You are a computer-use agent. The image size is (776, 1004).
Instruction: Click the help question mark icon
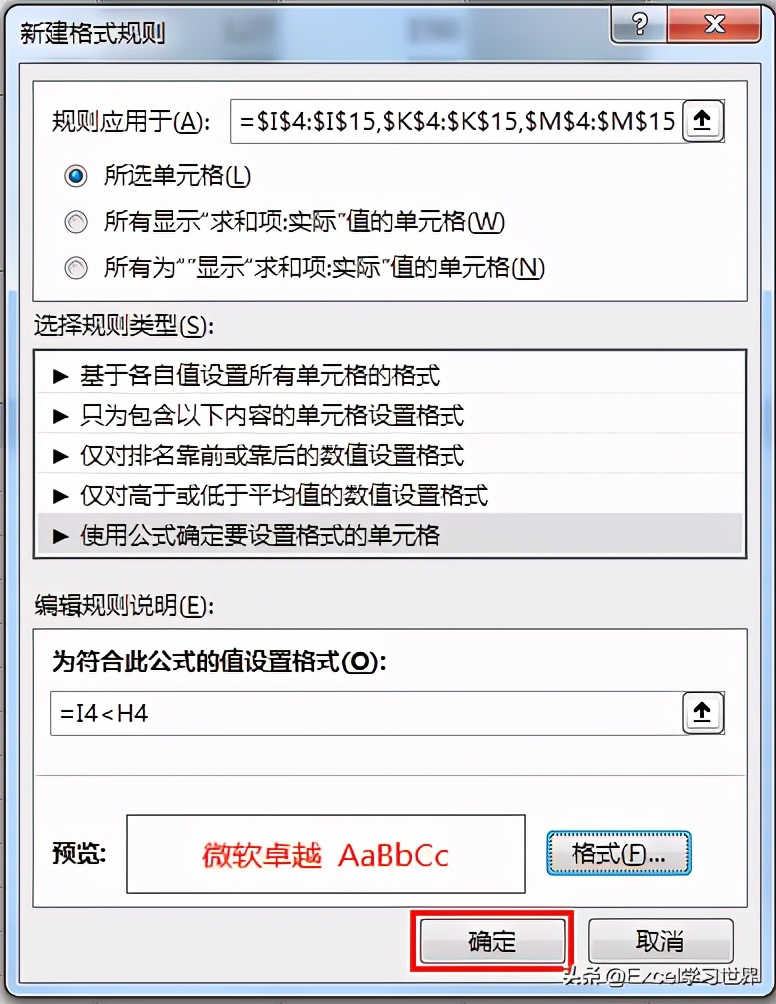point(638,25)
